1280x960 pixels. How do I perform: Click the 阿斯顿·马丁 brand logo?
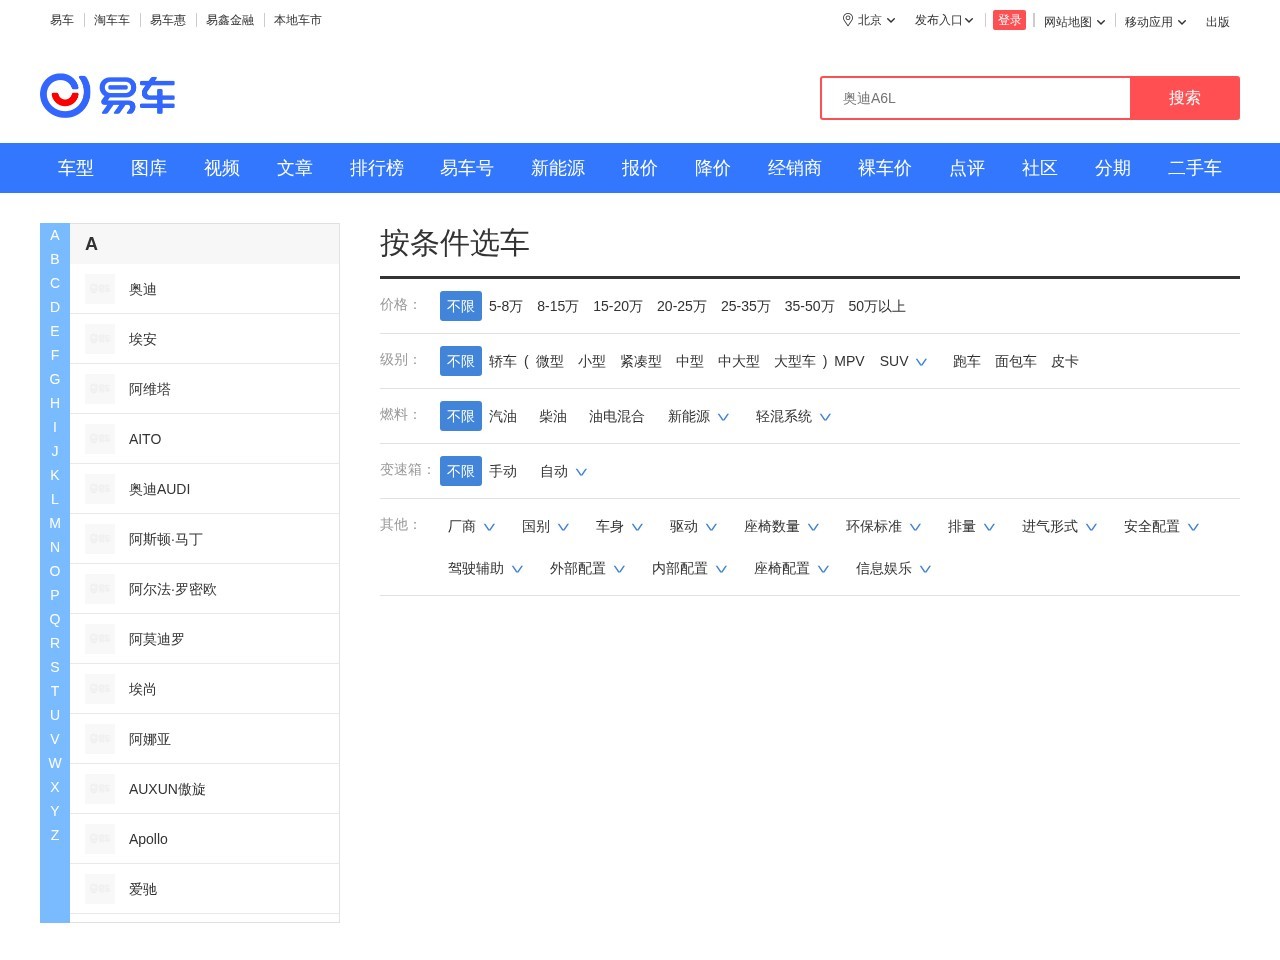[x=98, y=538]
